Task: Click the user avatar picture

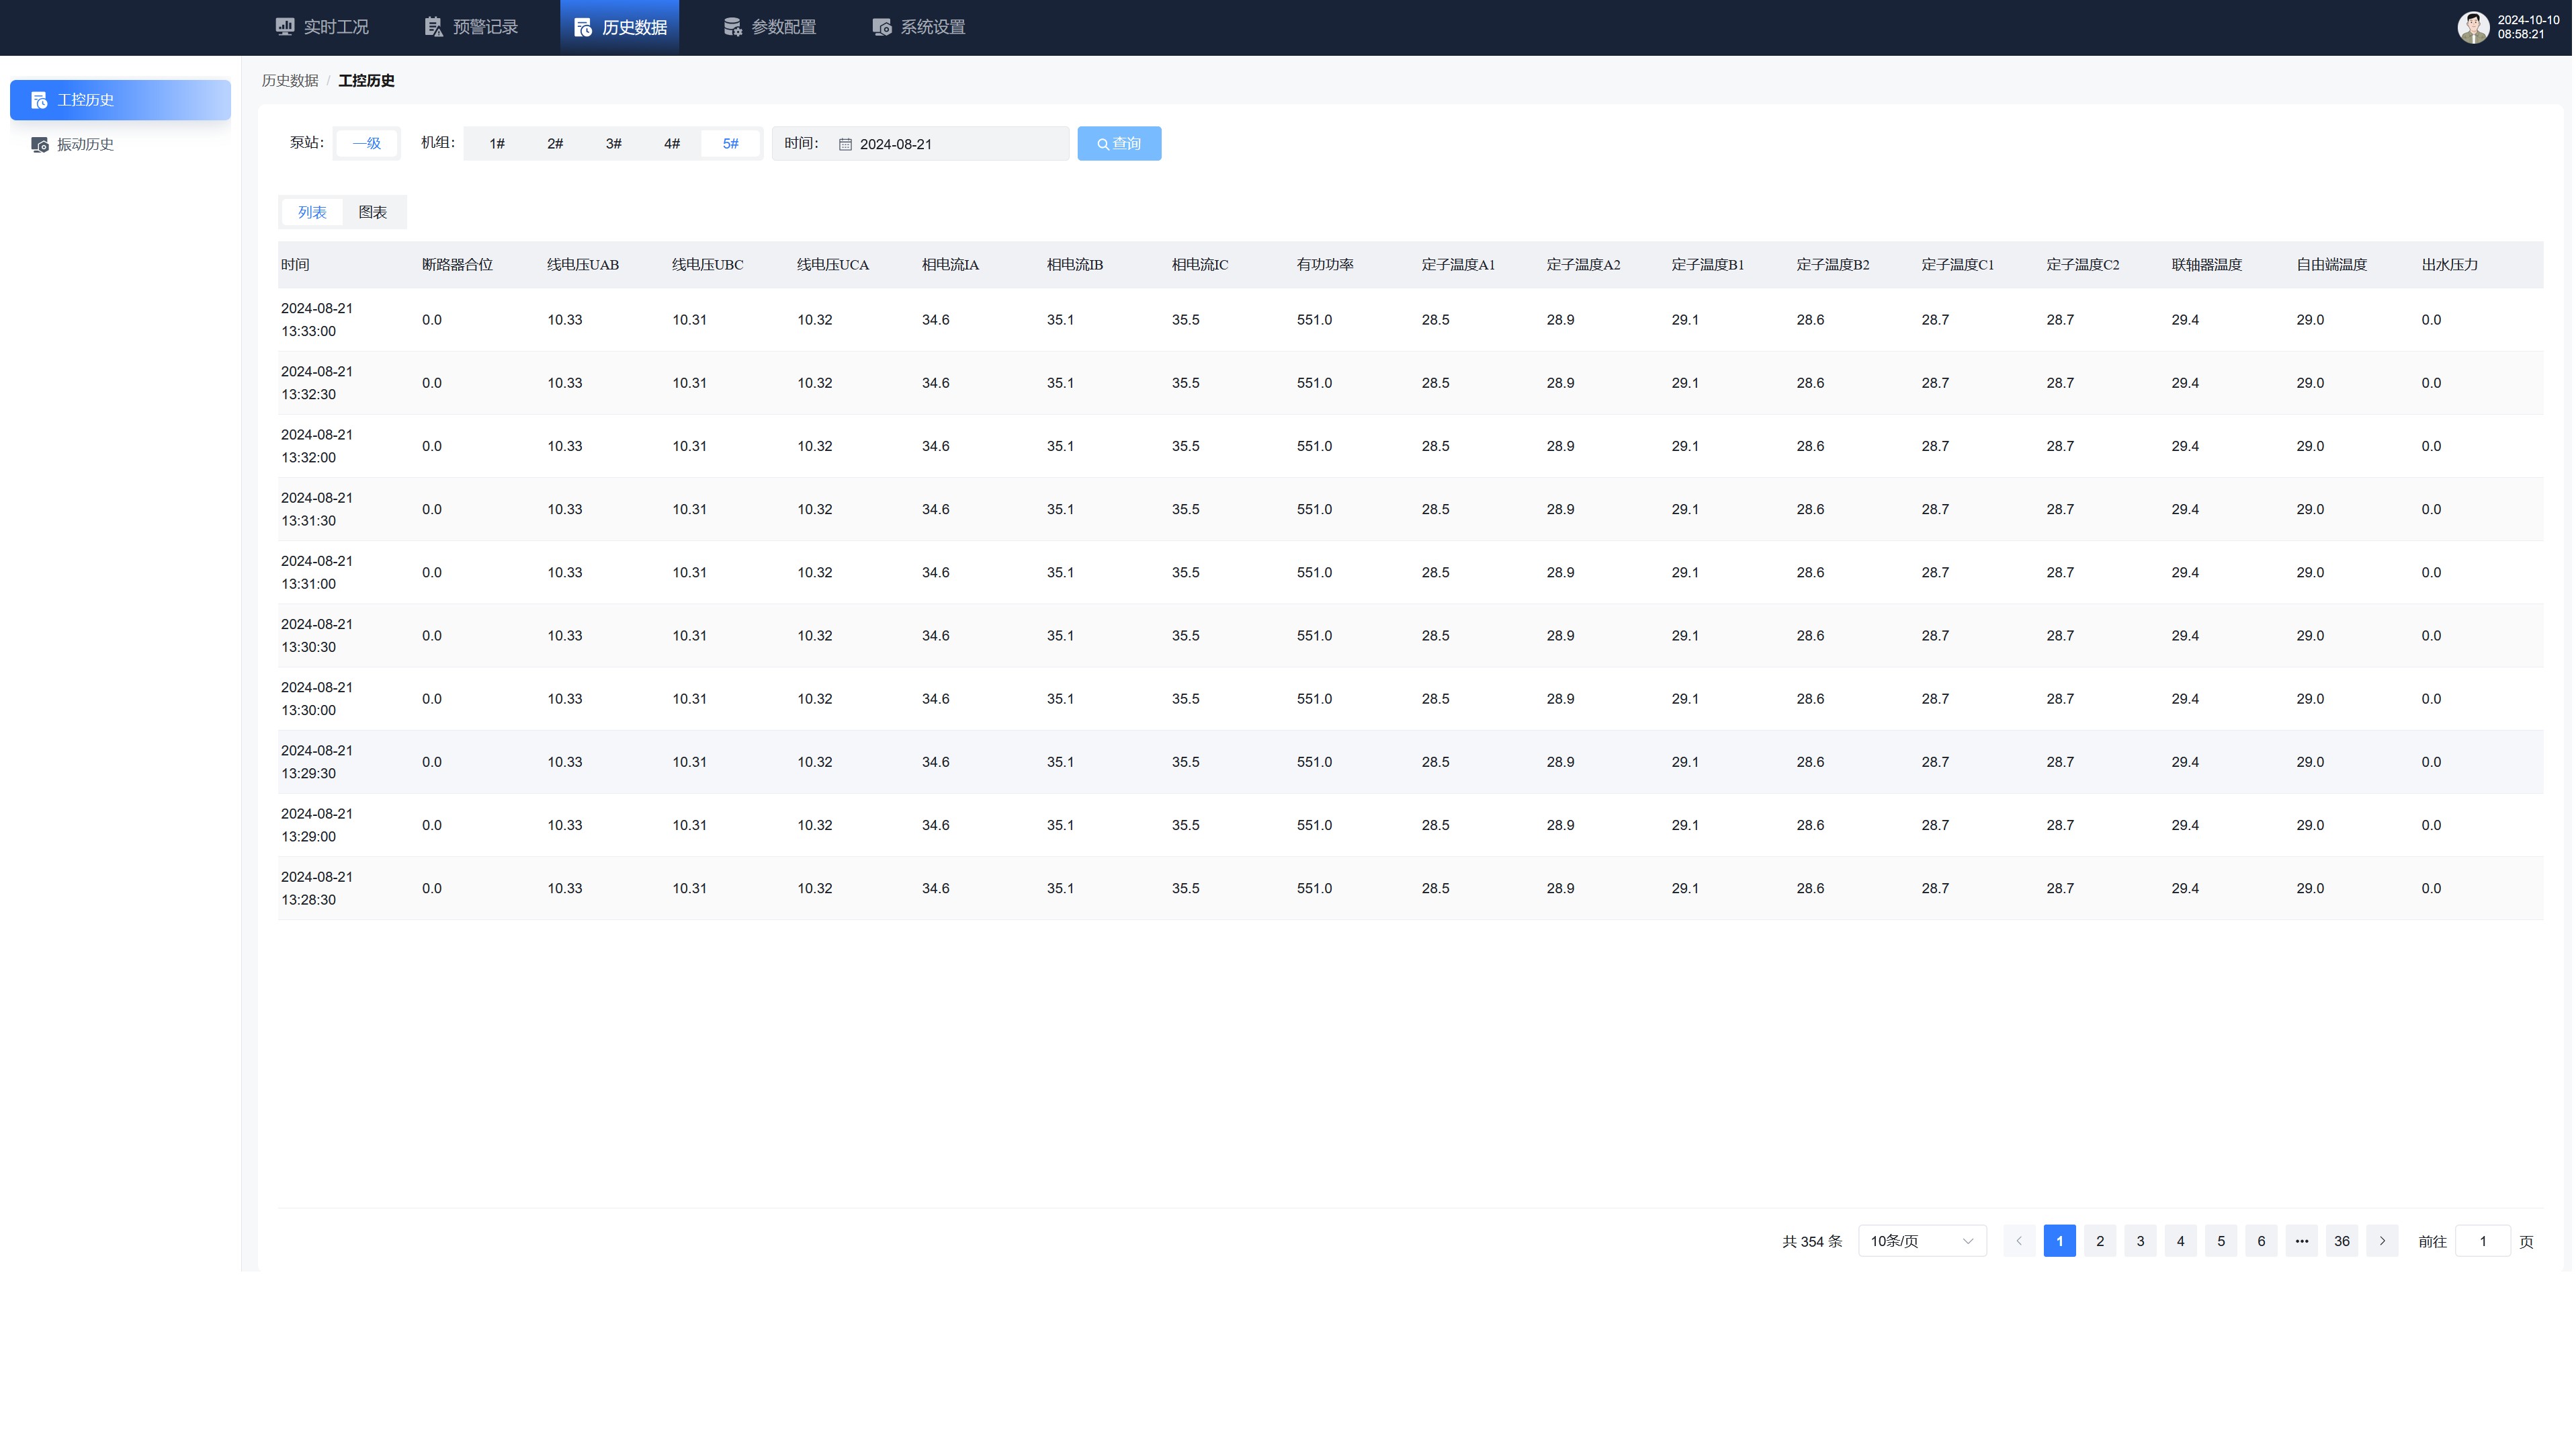Action: 2473,27
